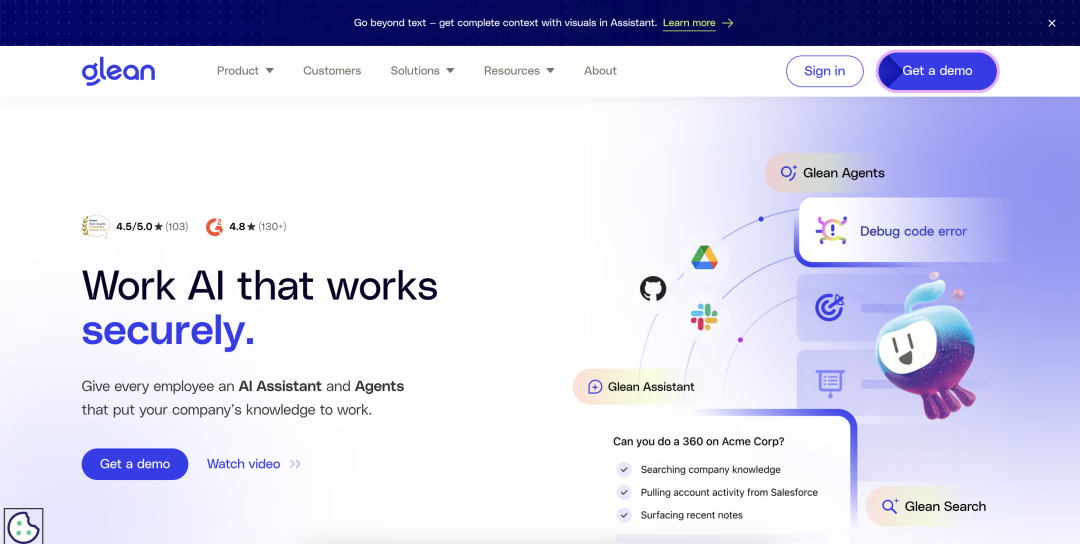The height and width of the screenshot is (544, 1080).
Task: Click the Gartner Peer Insights badge
Action: coord(95,227)
